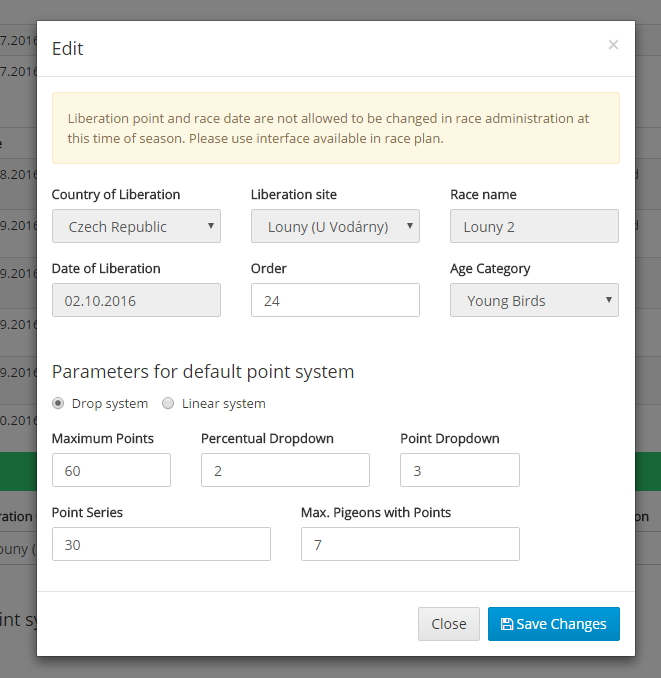Select the Linear system radio button
This screenshot has width=661, height=678.
[x=168, y=404]
